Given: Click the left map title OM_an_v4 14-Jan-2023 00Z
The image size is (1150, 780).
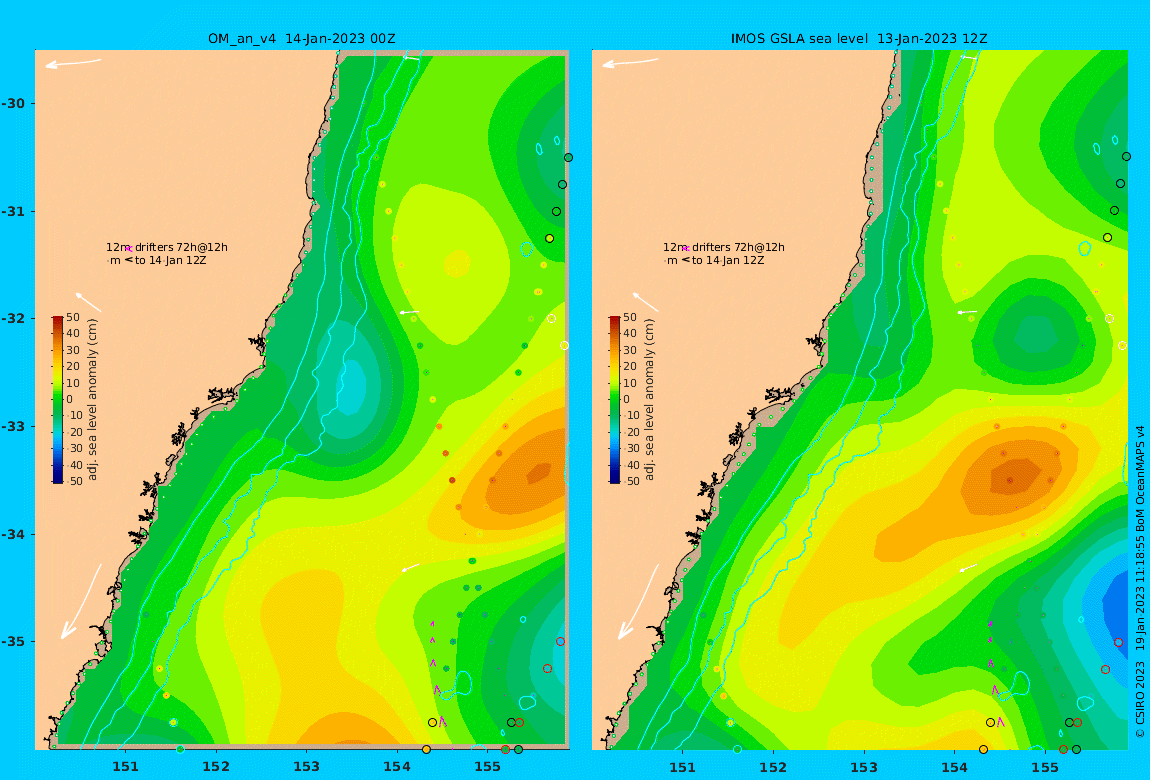Looking at the screenshot, I should (301, 39).
